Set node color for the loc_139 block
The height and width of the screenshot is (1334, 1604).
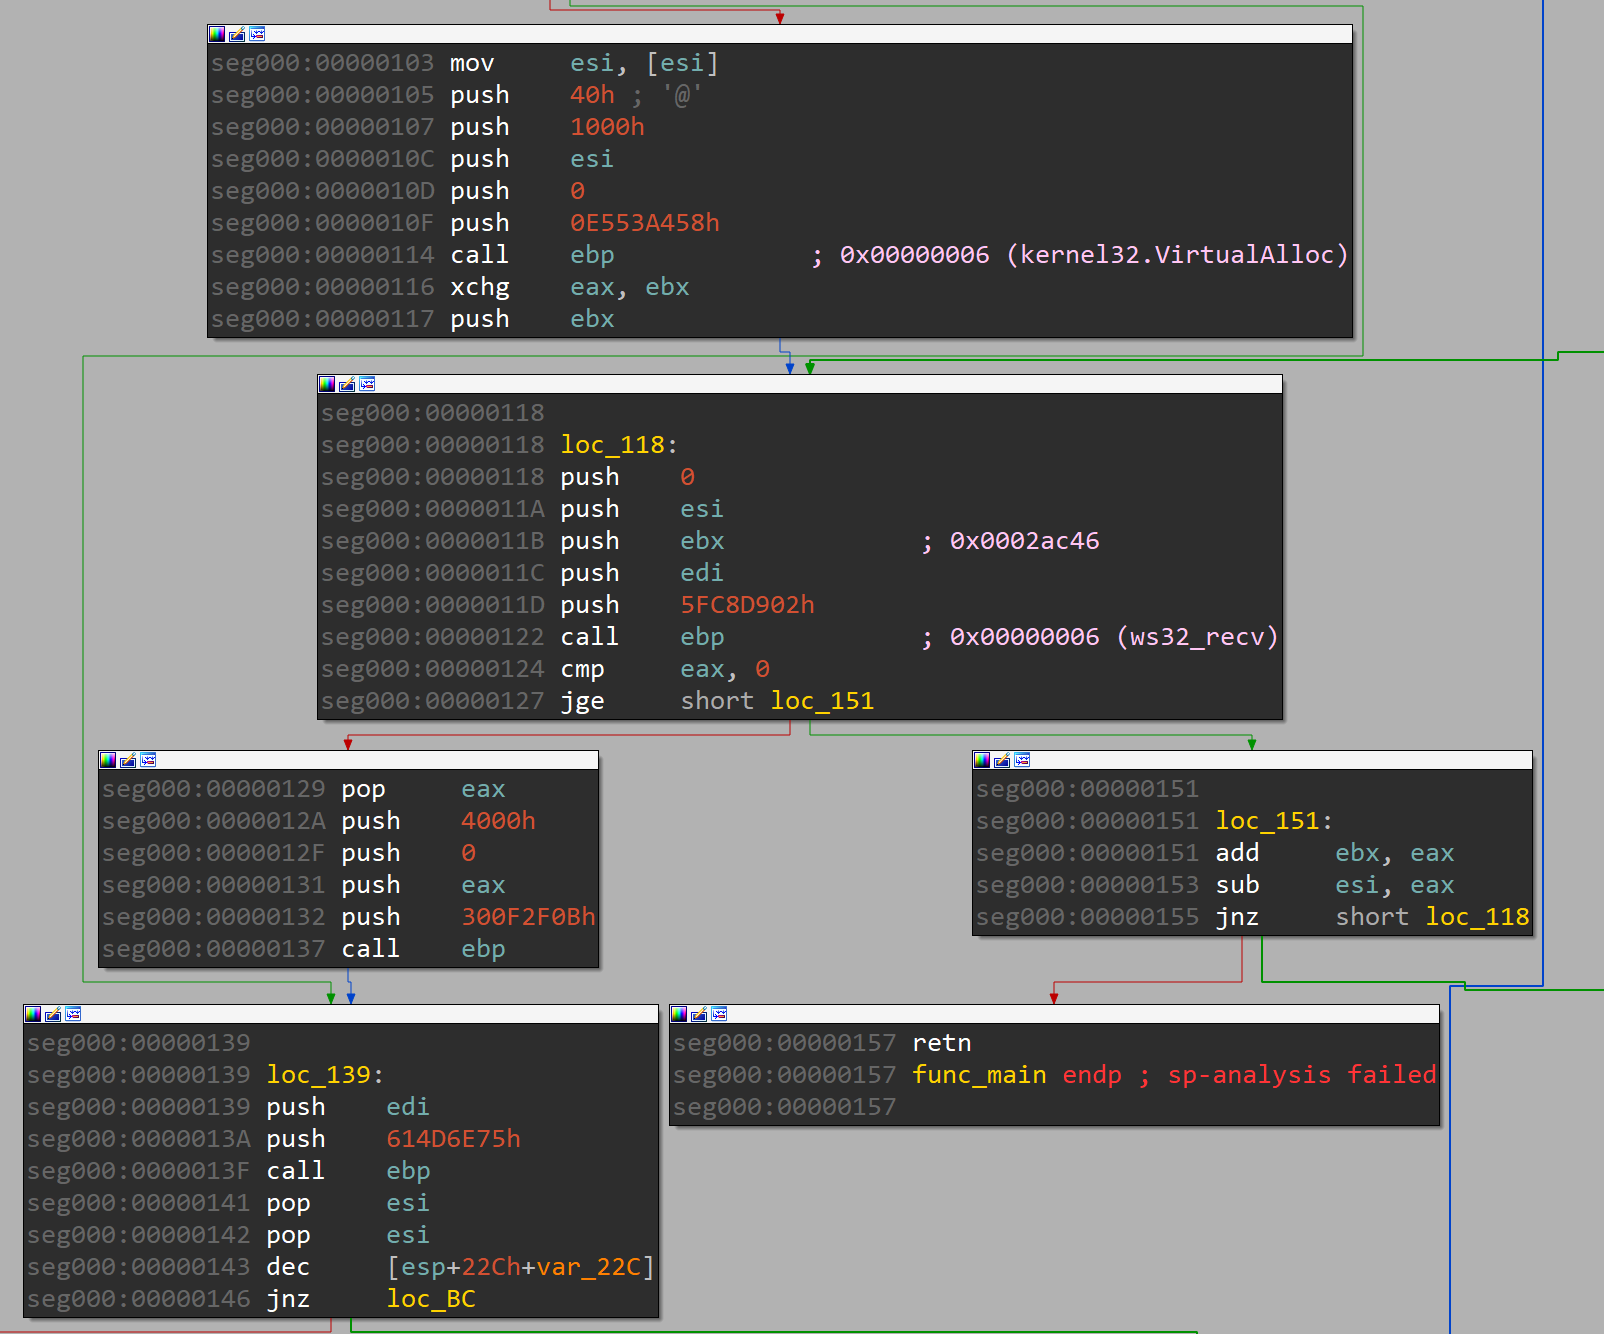(x=33, y=1014)
